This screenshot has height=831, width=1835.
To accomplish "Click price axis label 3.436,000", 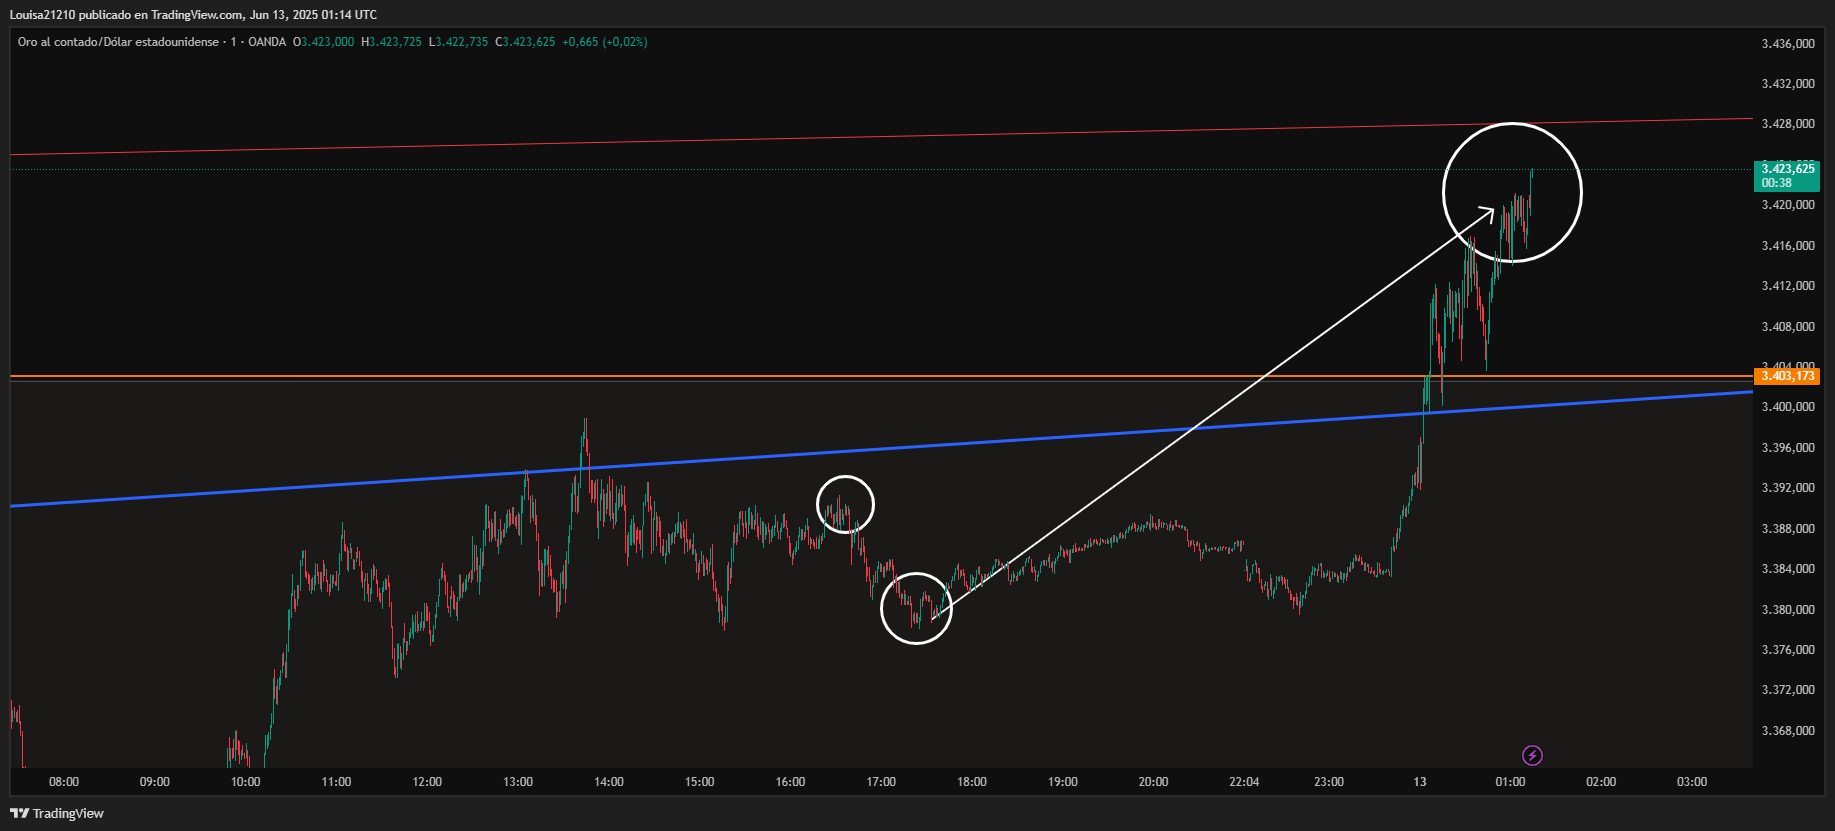I will point(1788,44).
